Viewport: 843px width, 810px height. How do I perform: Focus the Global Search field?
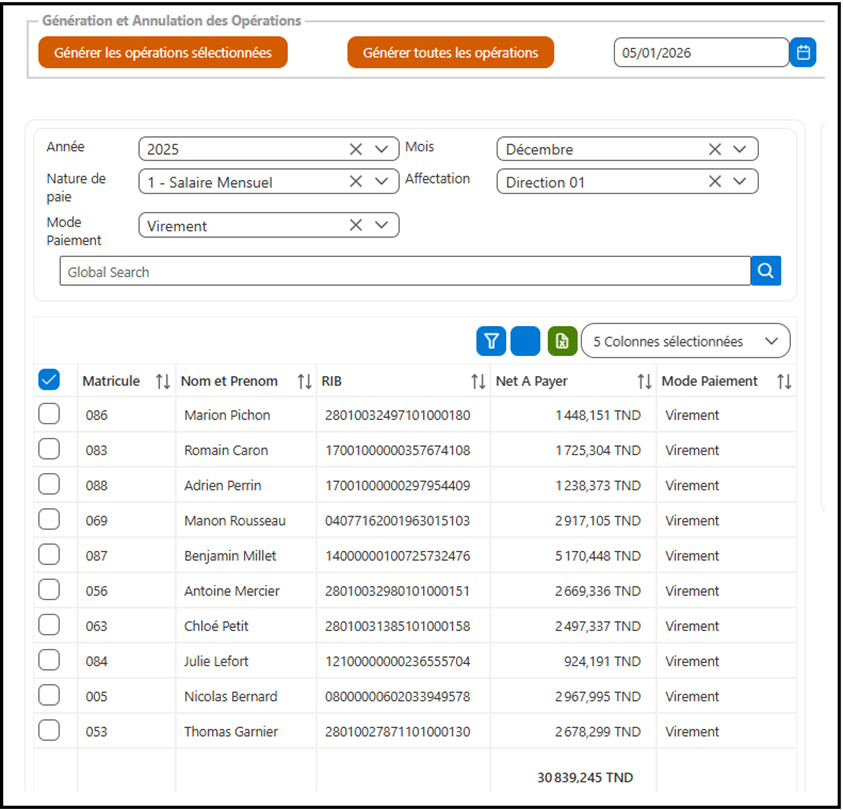[x=405, y=271]
